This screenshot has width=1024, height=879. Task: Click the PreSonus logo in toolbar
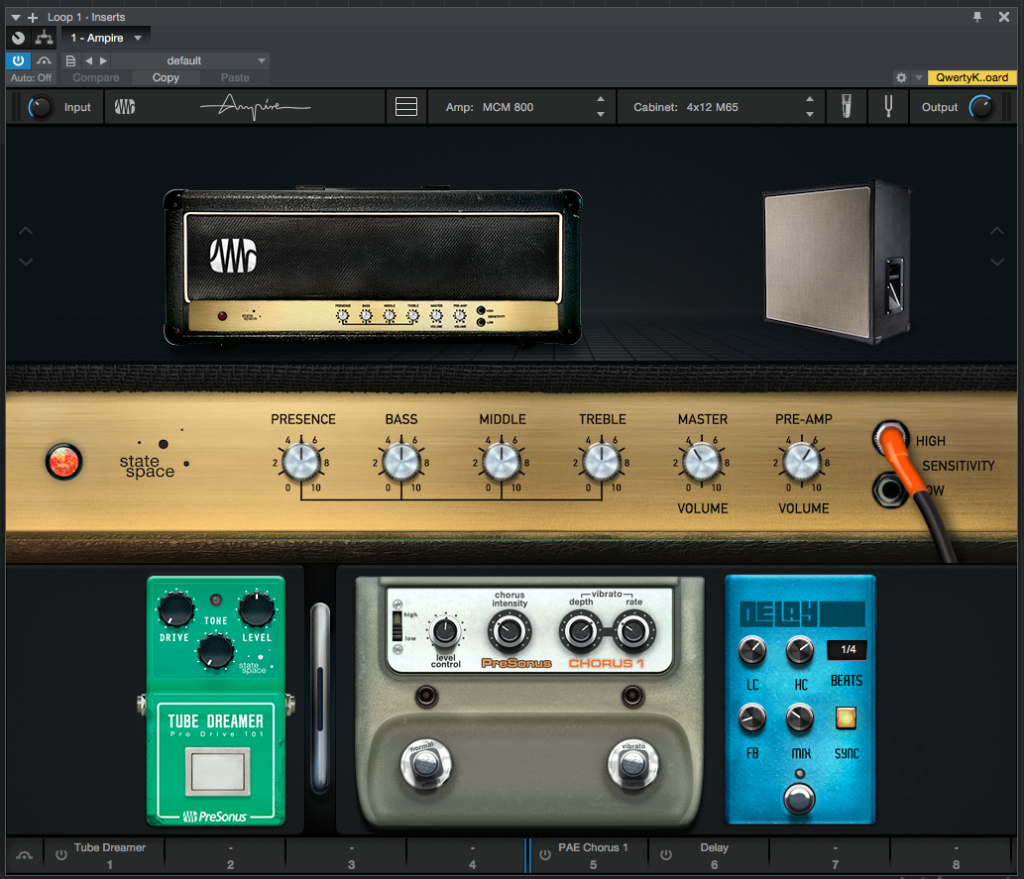point(125,106)
